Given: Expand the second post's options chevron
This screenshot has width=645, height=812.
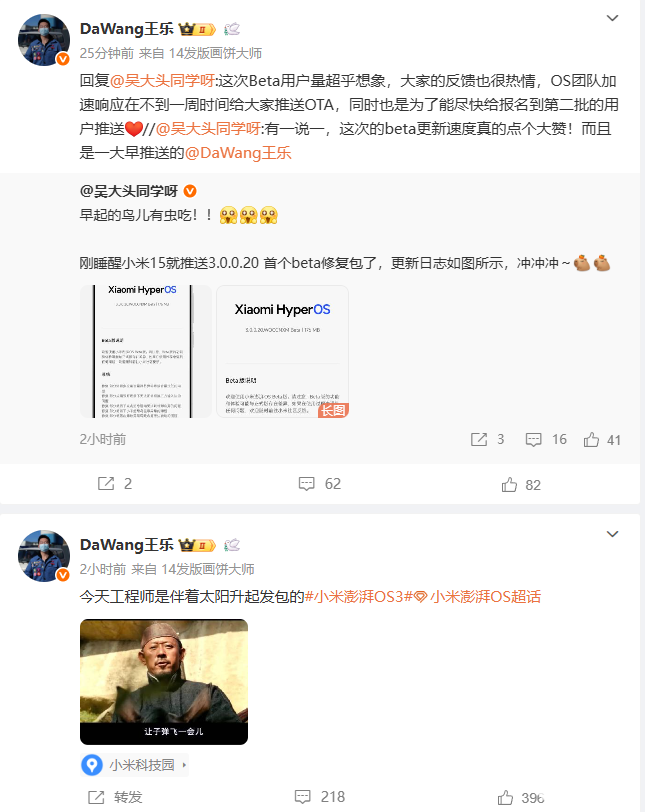Looking at the screenshot, I should click(x=612, y=534).
